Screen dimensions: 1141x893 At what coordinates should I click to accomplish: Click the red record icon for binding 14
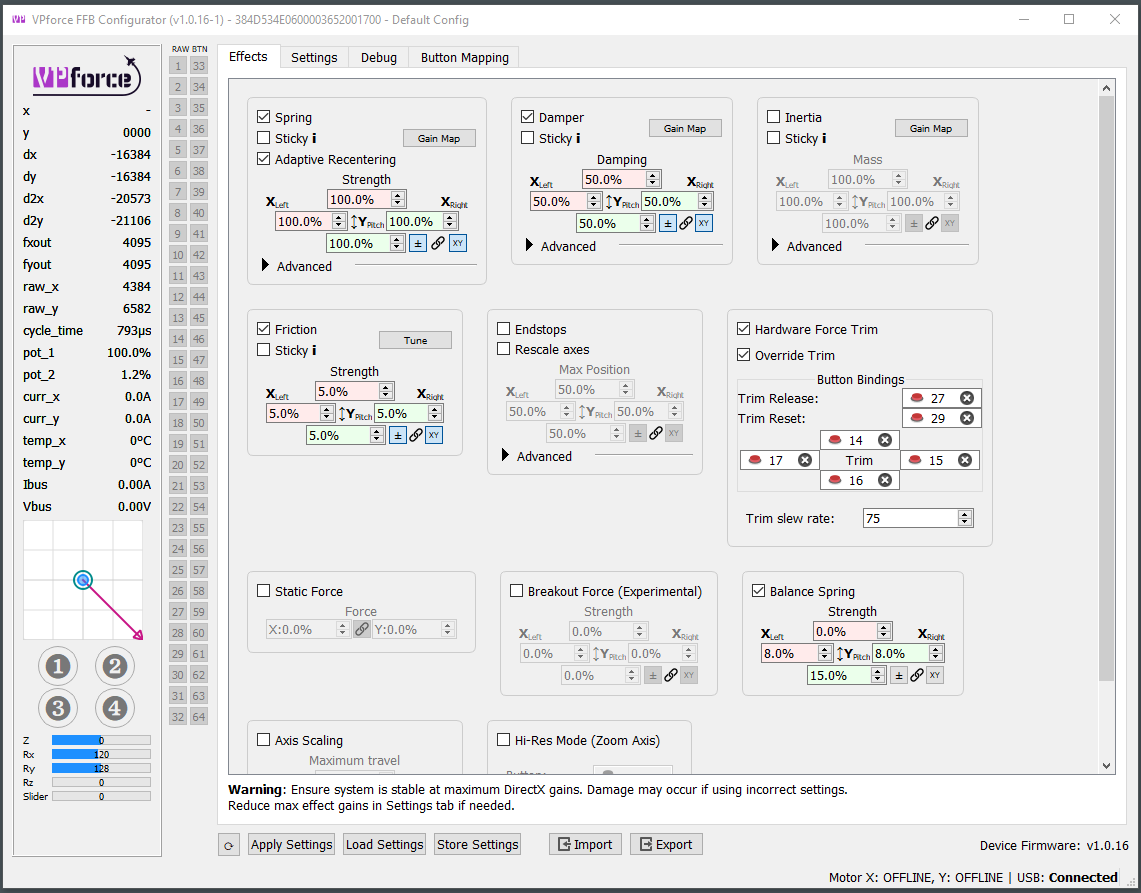click(835, 440)
